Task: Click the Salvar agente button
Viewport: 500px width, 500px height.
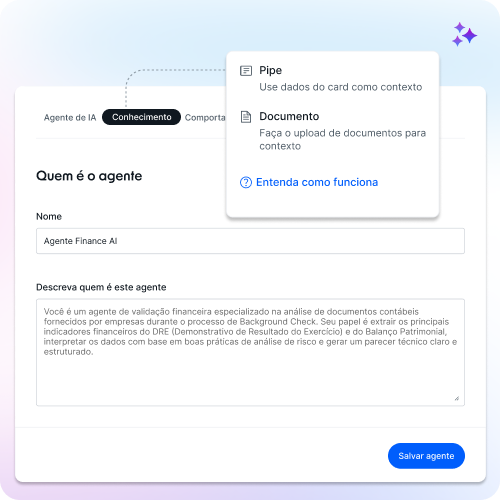Action: click(426, 456)
